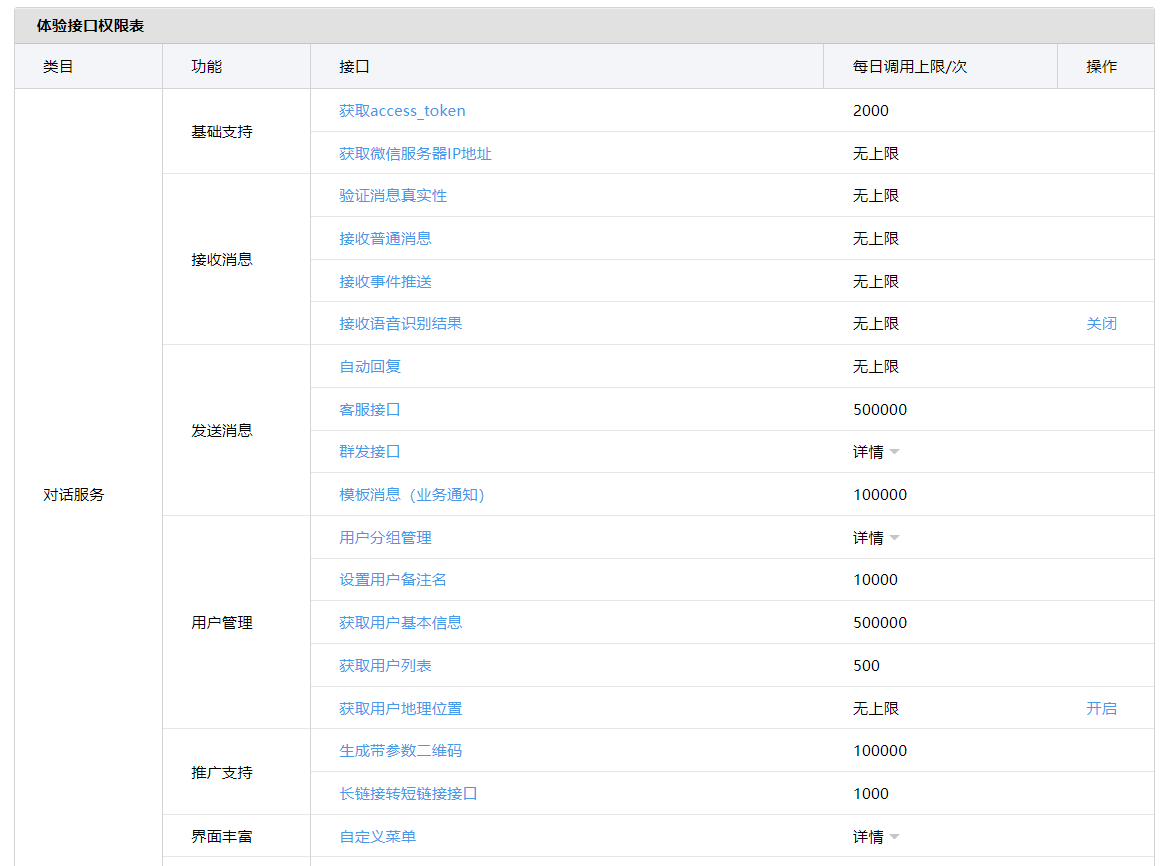
Task: Click the 界面丰富 function cell
Action: [x=222, y=836]
